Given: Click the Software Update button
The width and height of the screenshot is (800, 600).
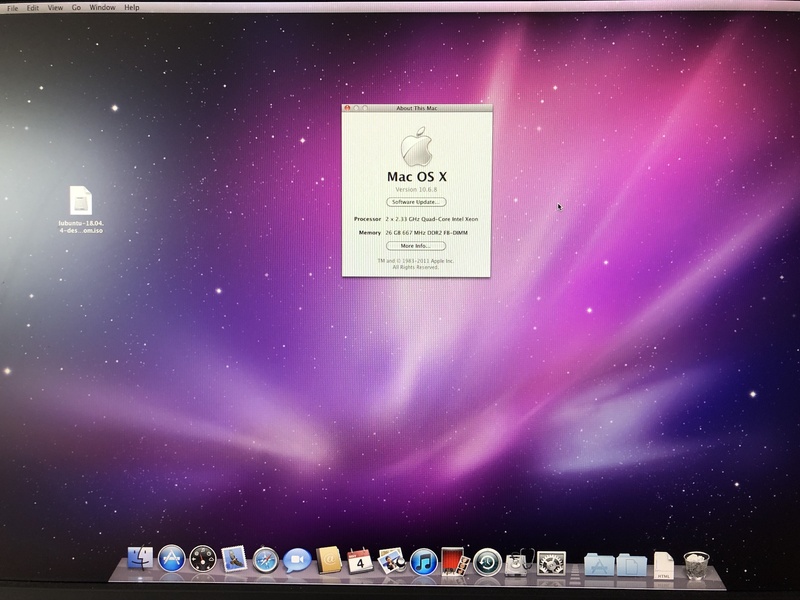Looking at the screenshot, I should [x=416, y=202].
